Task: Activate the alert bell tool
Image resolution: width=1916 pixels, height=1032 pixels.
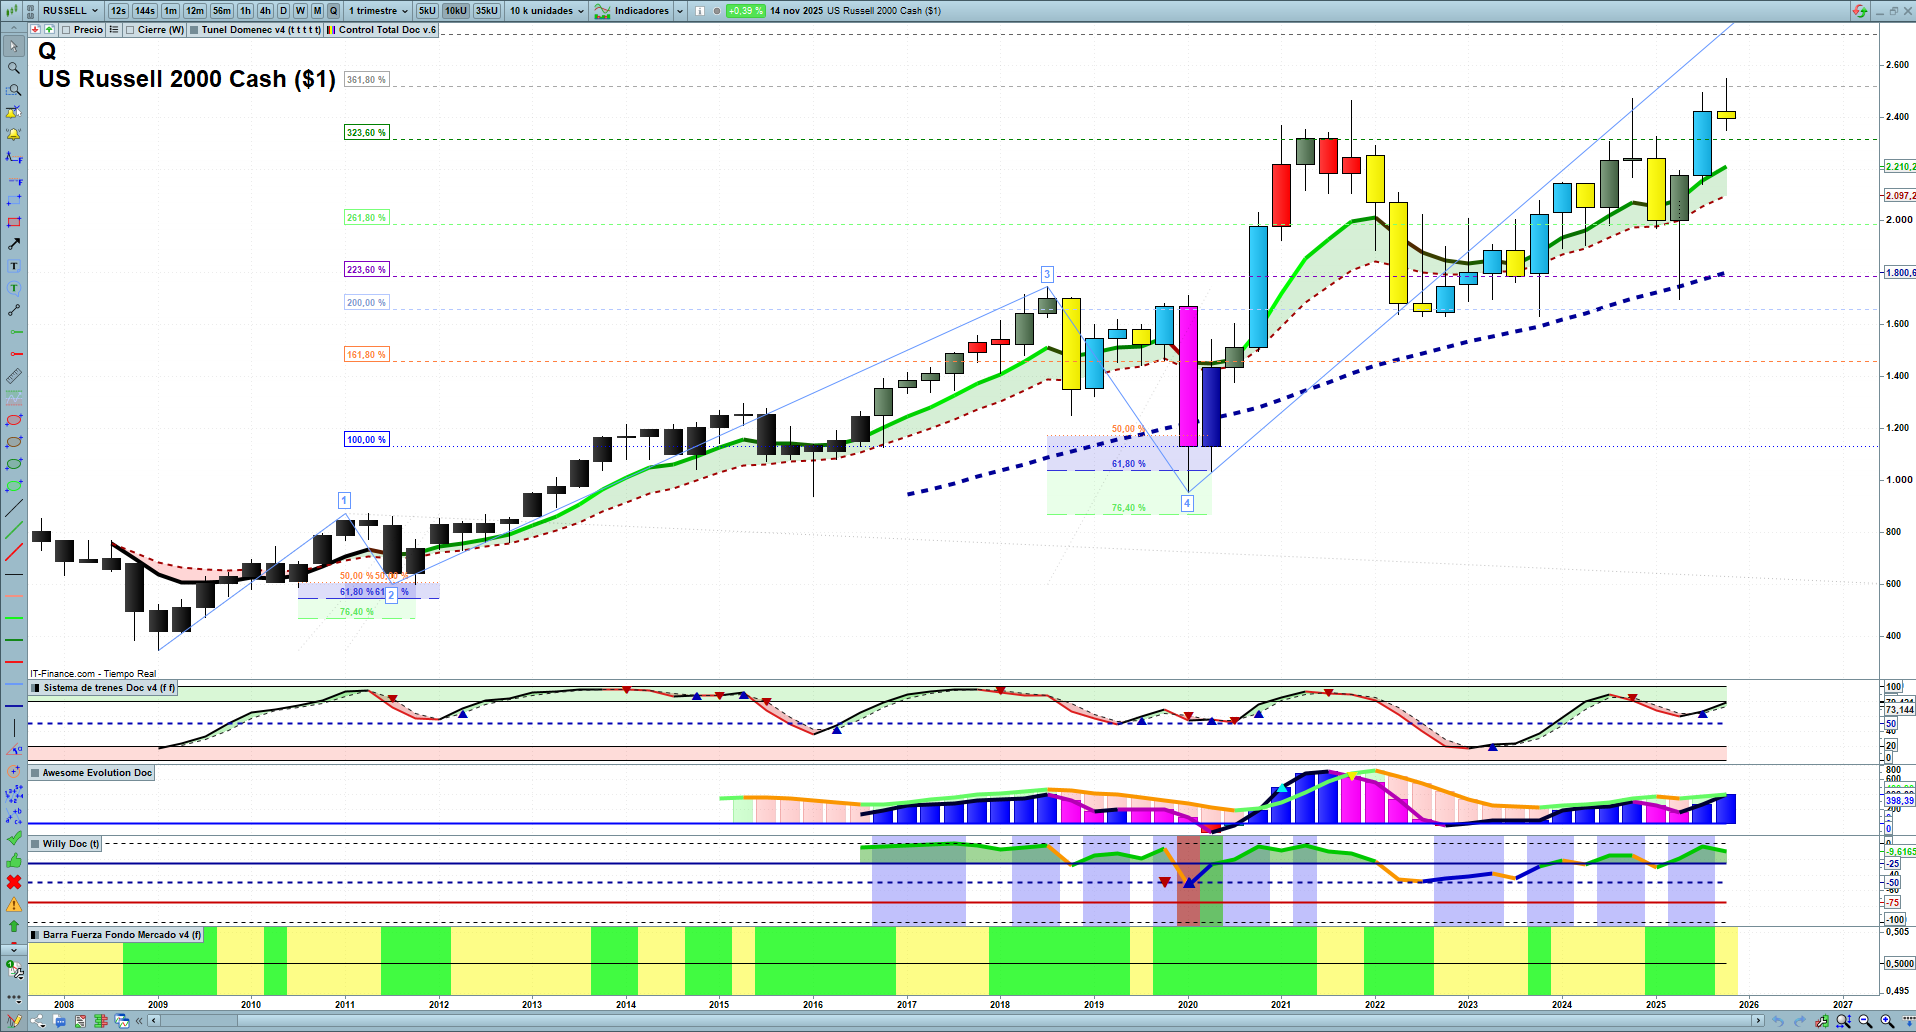Action: point(14,134)
